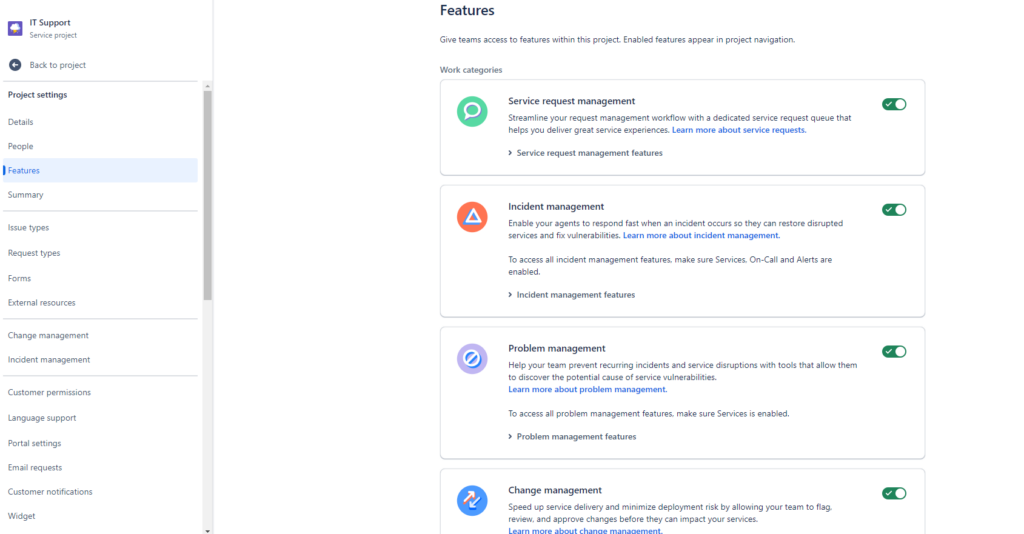
Task: Open Language support settings
Action: (x=42, y=418)
